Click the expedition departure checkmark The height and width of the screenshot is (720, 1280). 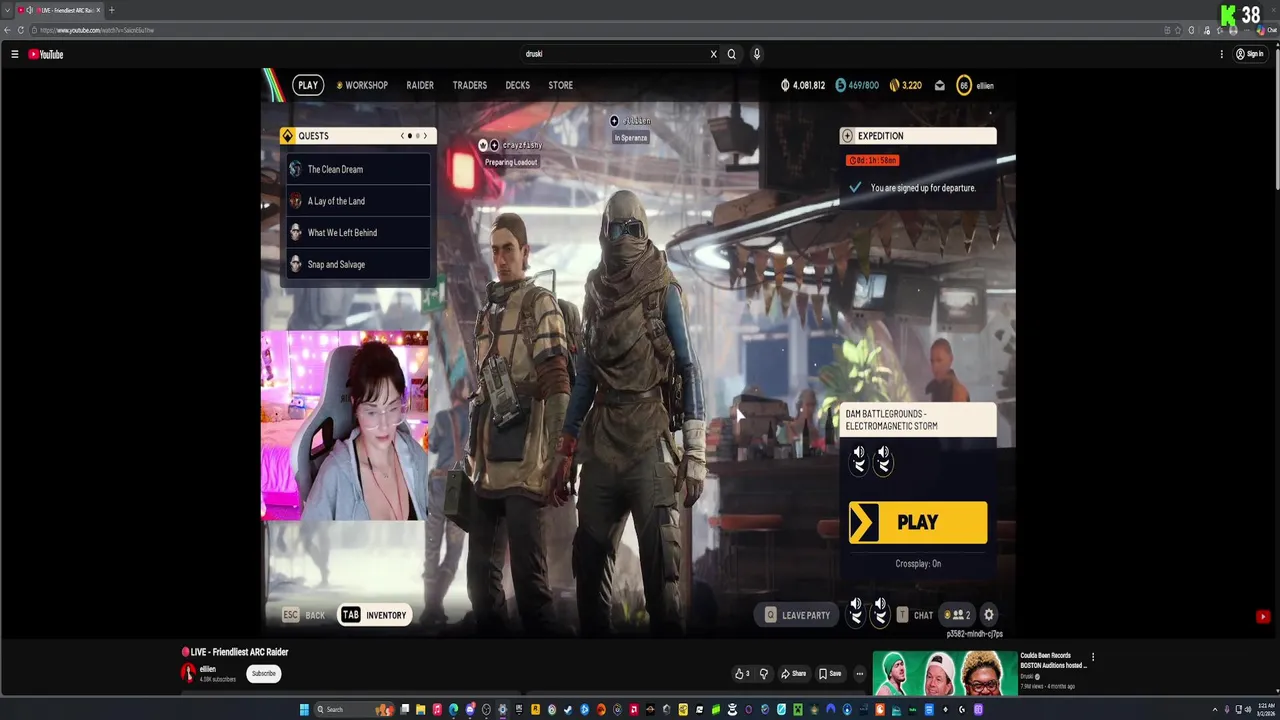point(855,187)
